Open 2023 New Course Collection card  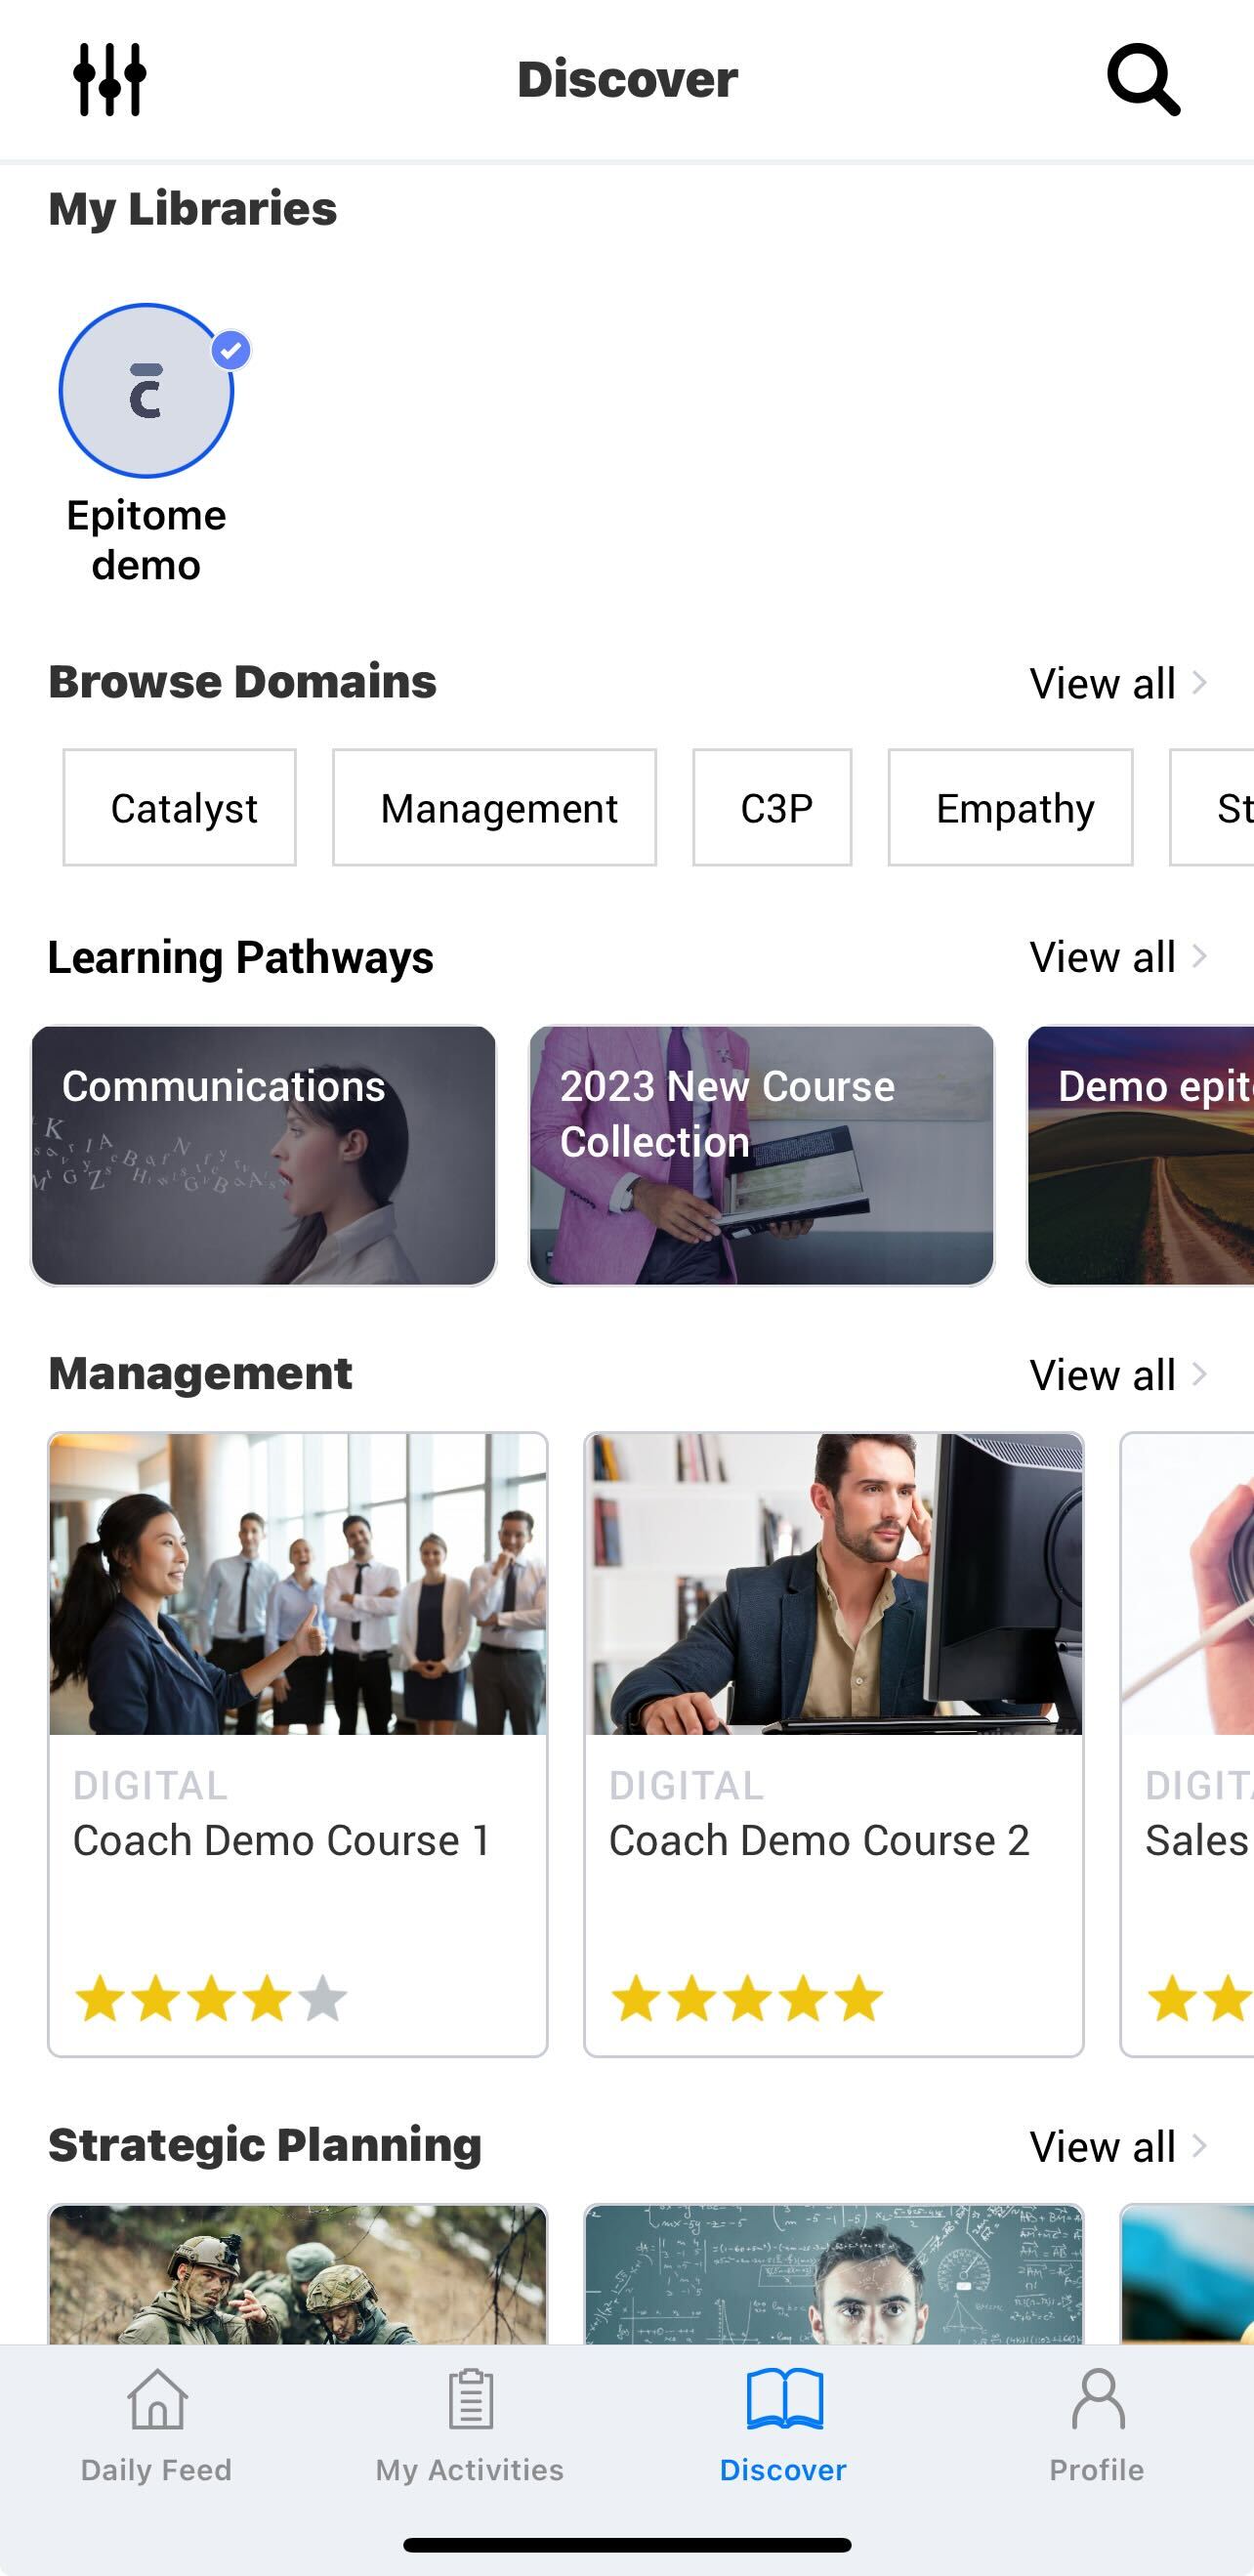[762, 1155]
